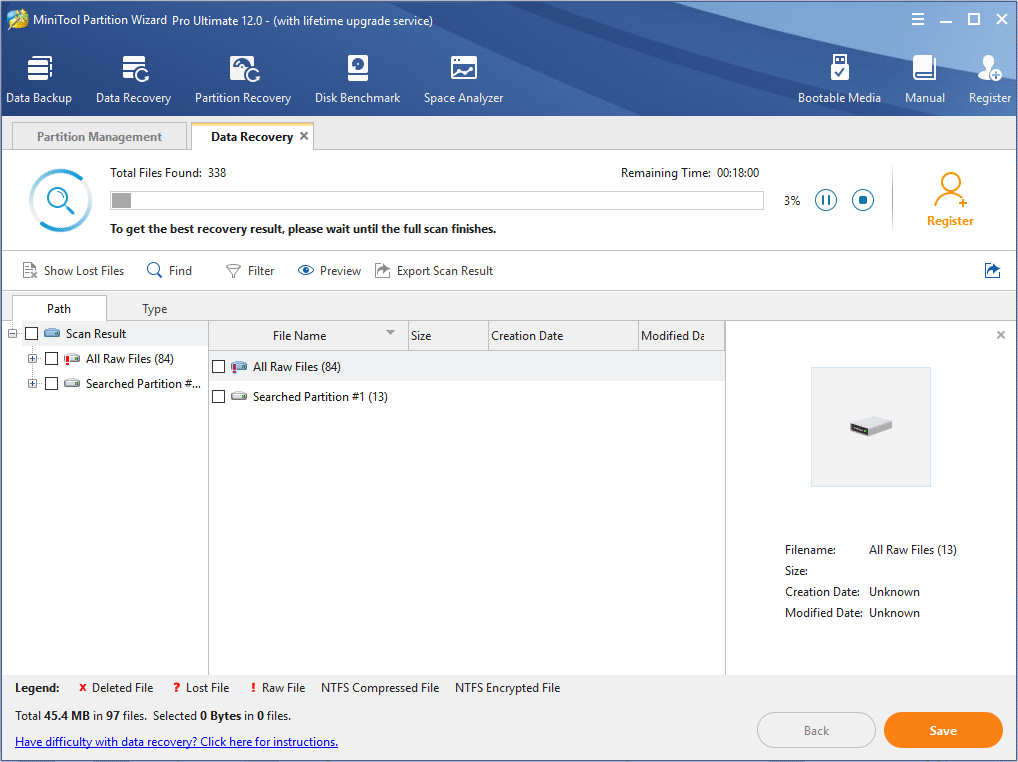Click the scanning magnifier progress icon
This screenshot has width=1018, height=762.
tap(60, 201)
